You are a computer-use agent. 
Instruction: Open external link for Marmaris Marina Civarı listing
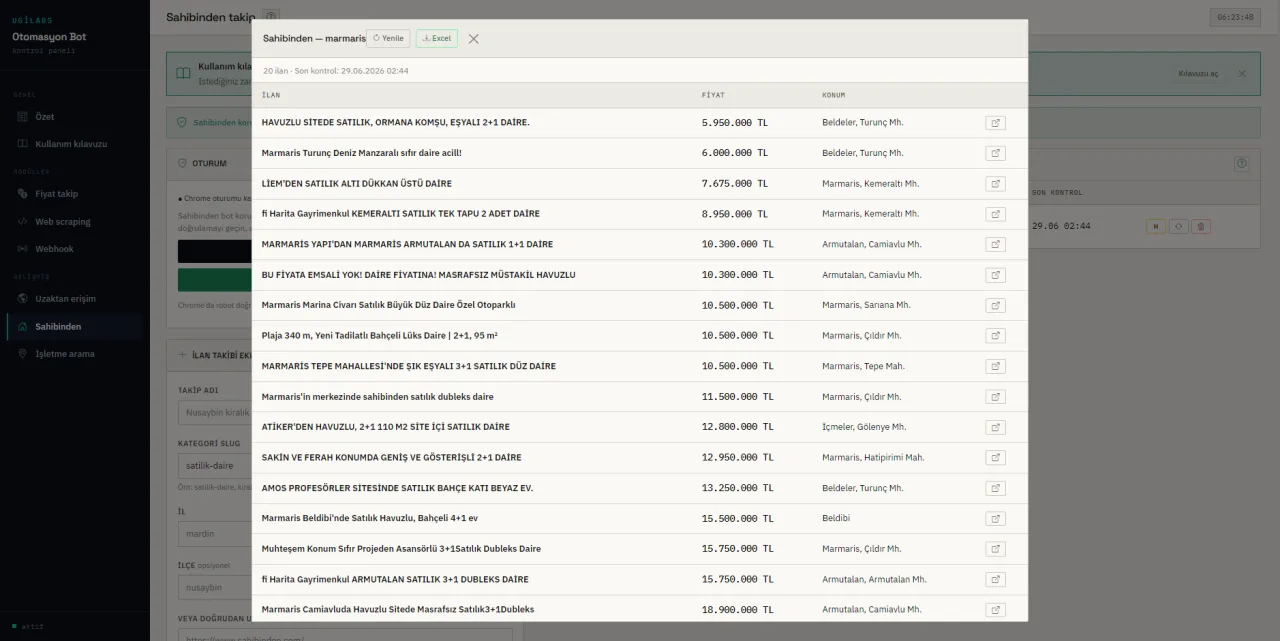tap(995, 305)
